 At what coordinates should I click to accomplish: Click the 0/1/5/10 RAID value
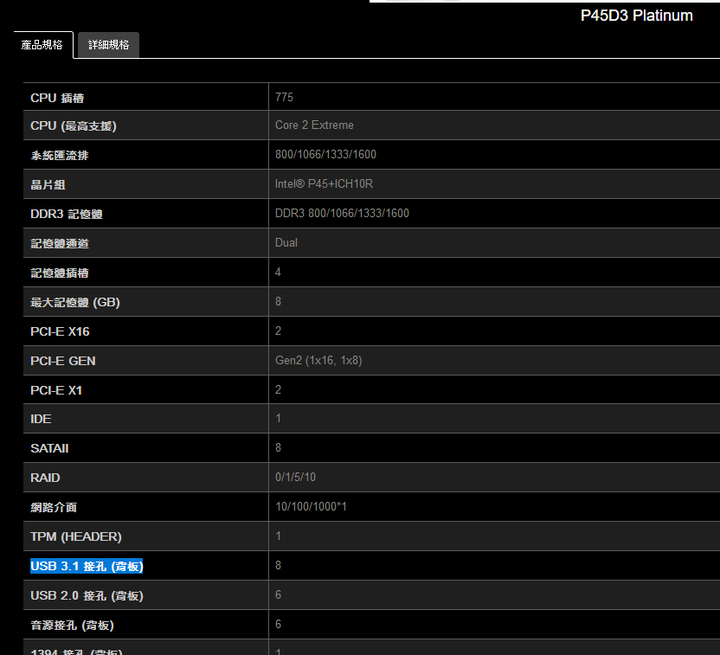coord(296,477)
